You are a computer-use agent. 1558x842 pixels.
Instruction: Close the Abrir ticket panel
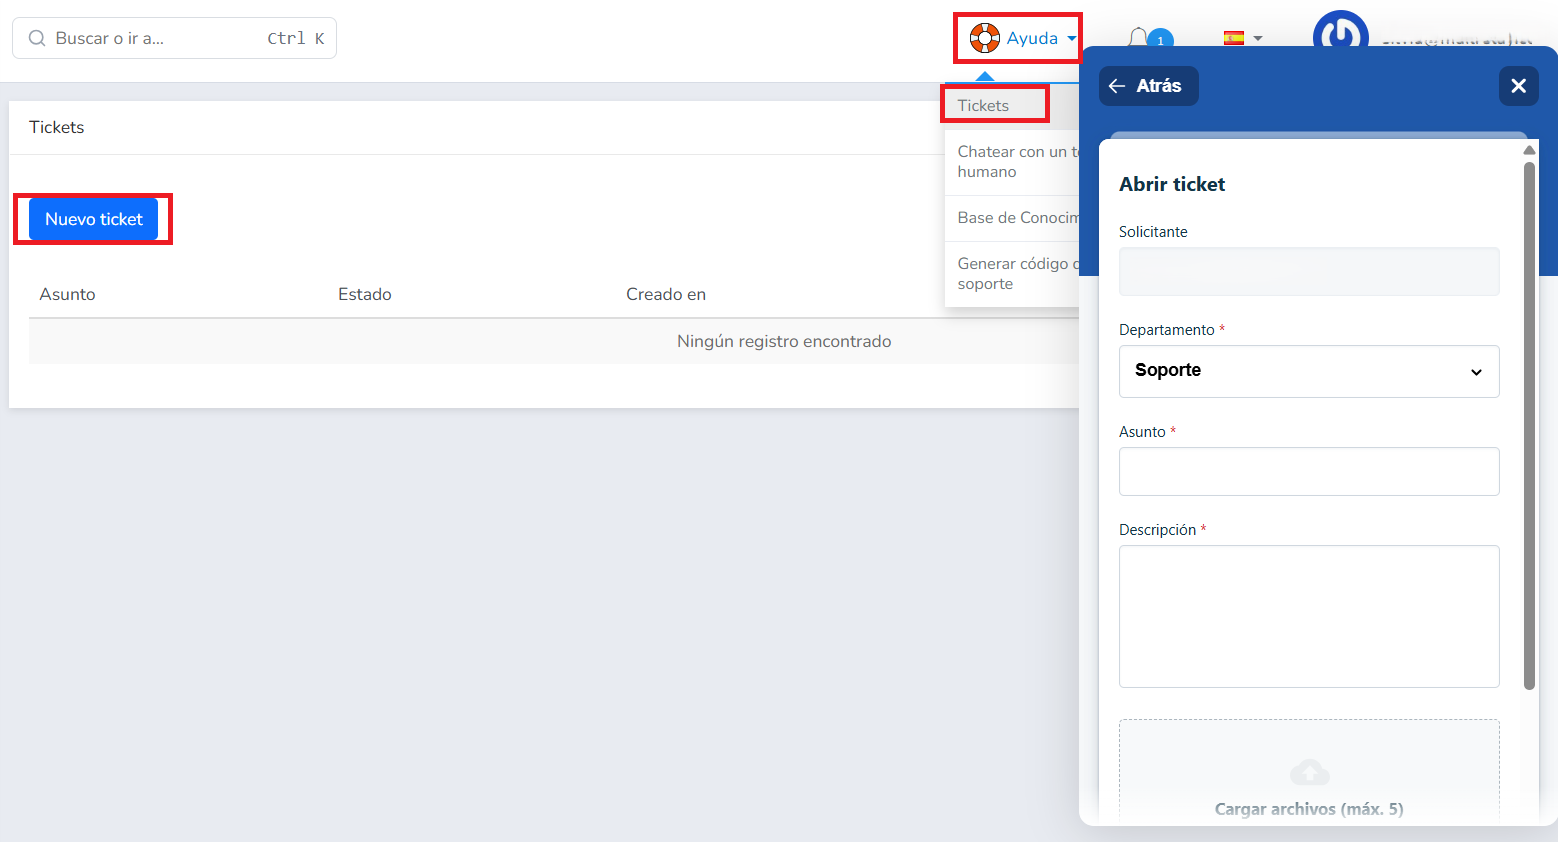click(x=1518, y=86)
